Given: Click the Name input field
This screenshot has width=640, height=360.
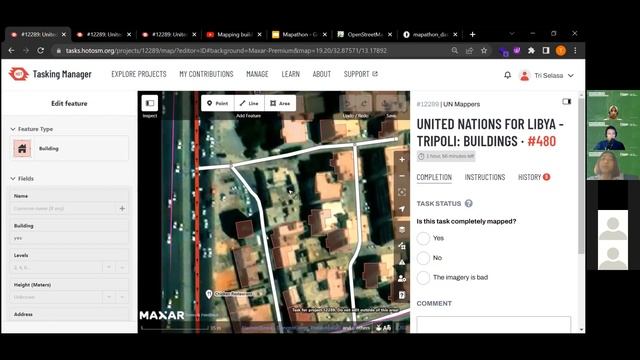Looking at the screenshot, I should point(64,209).
